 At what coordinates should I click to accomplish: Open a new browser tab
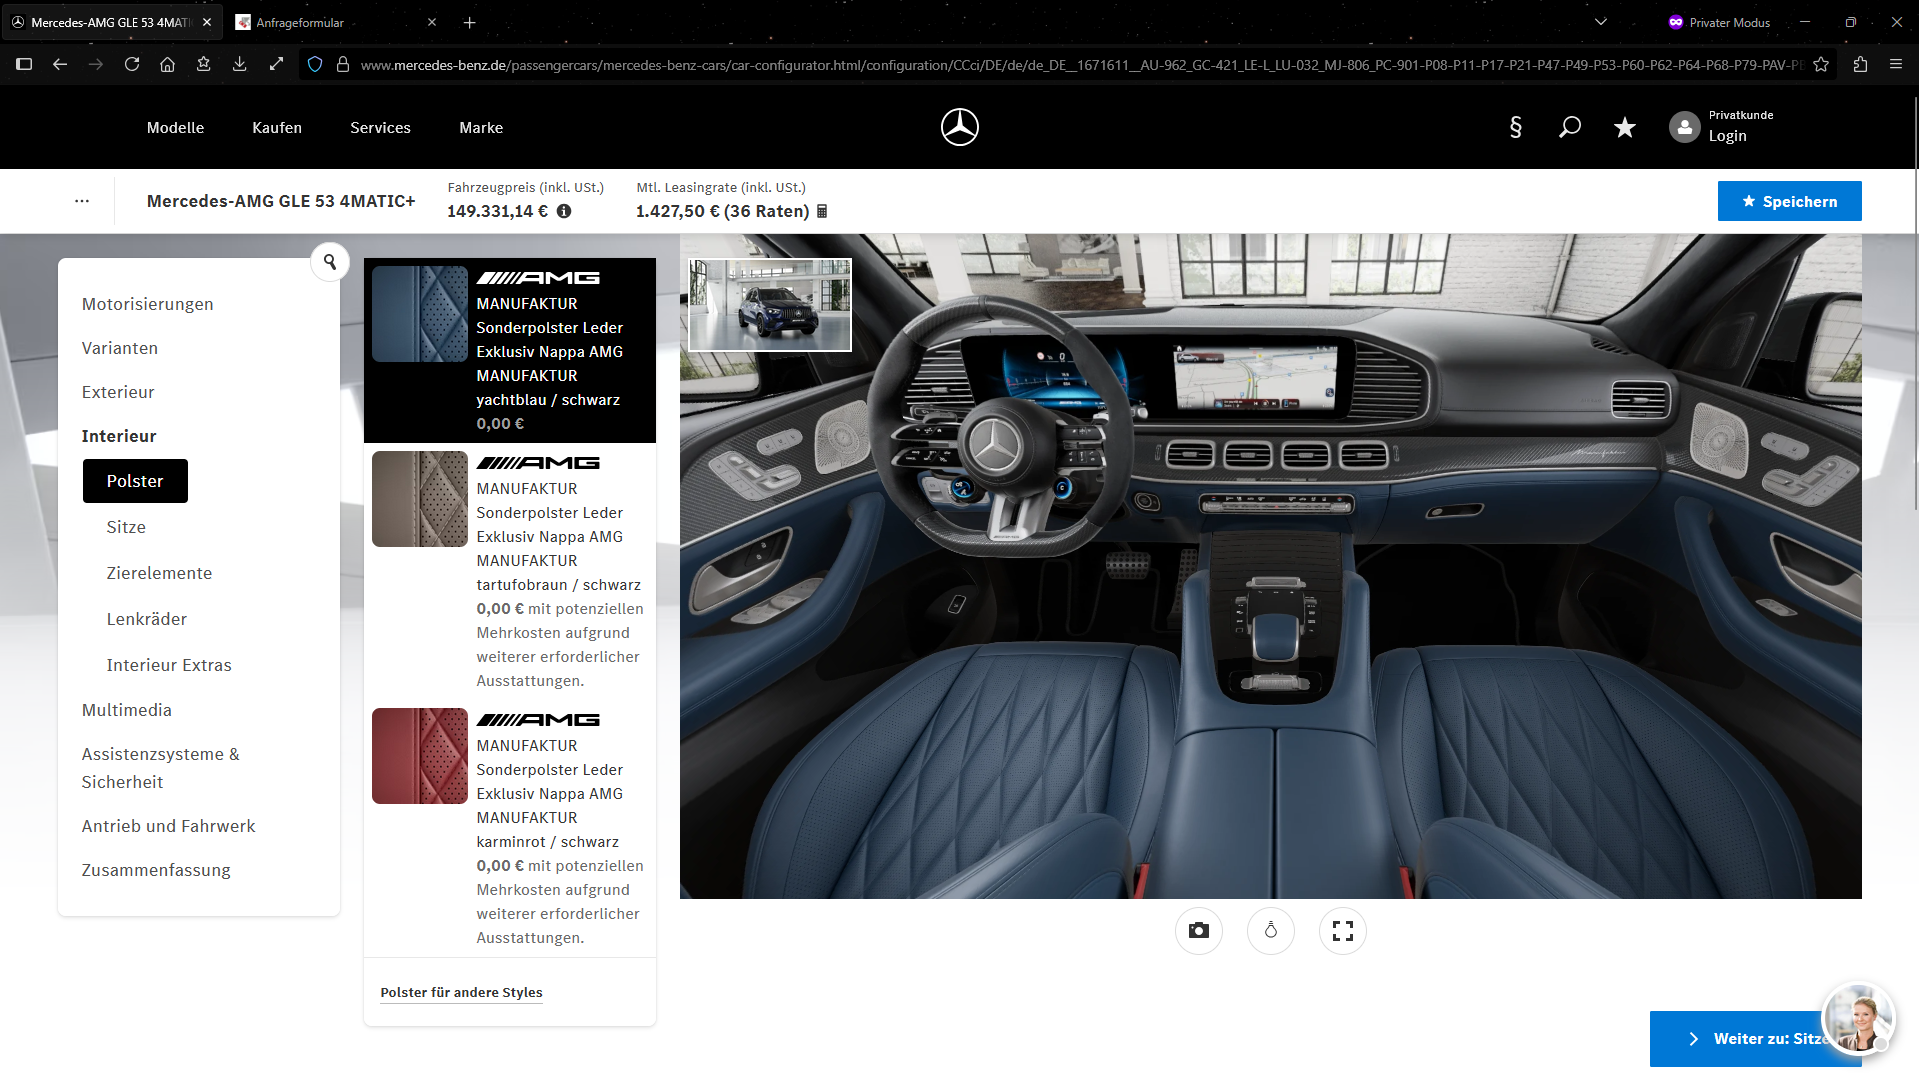click(469, 22)
